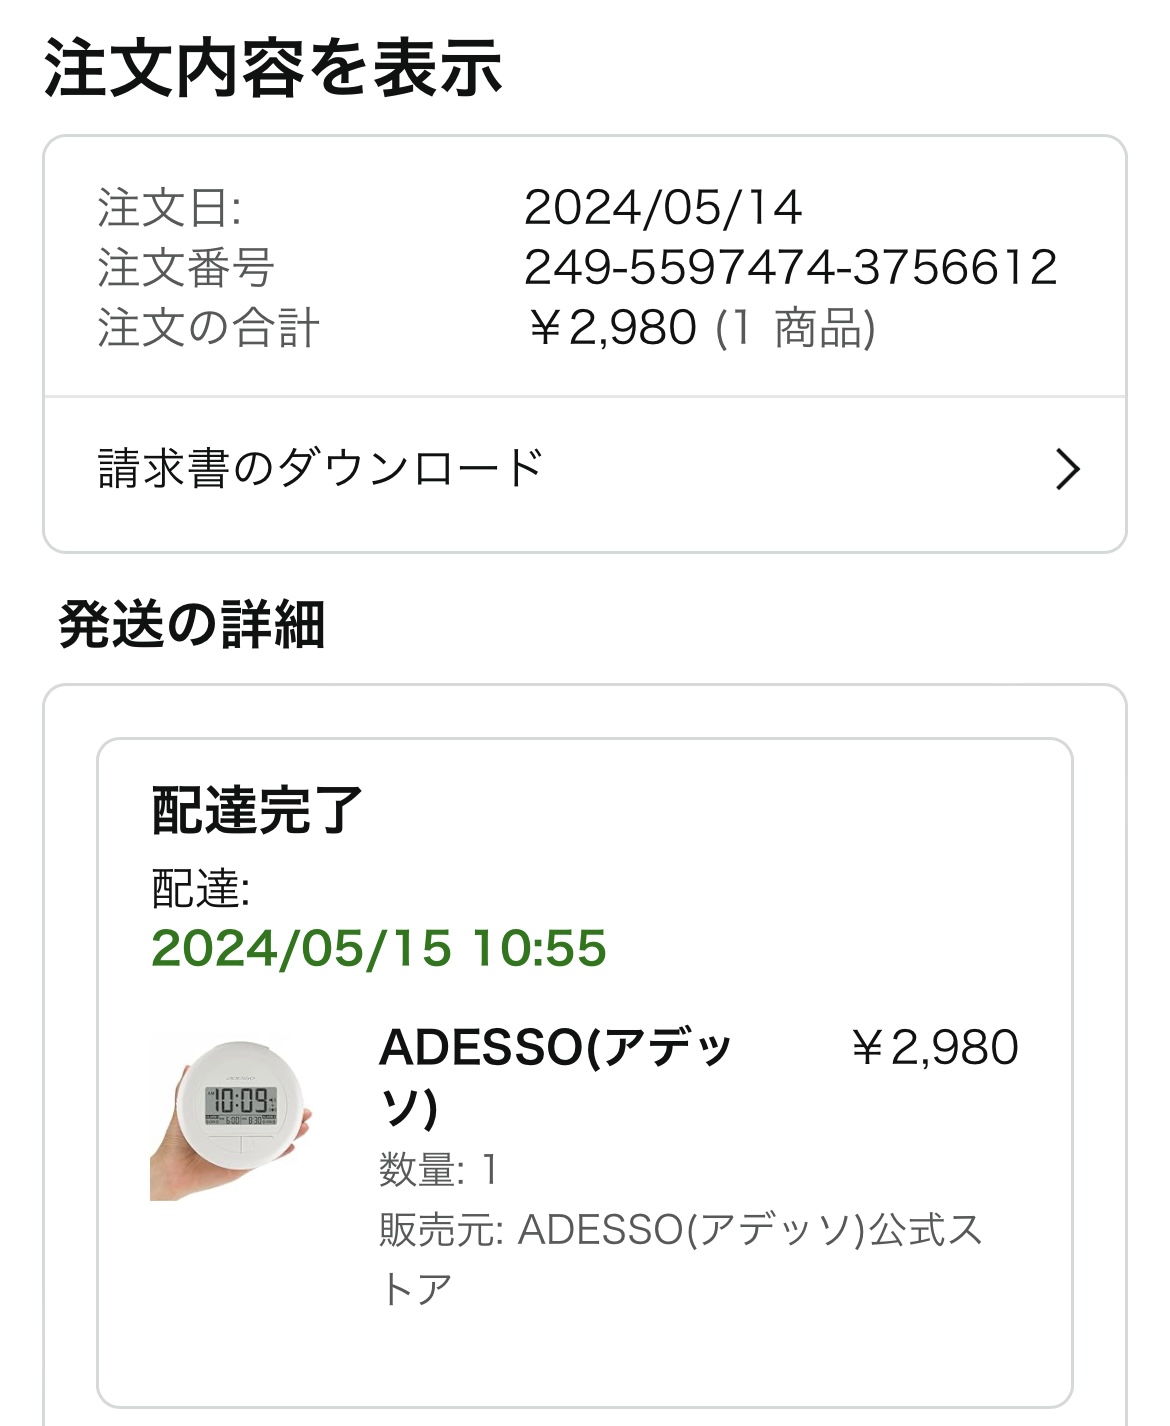Tap the 発送の詳細 section heading

click(x=192, y=625)
